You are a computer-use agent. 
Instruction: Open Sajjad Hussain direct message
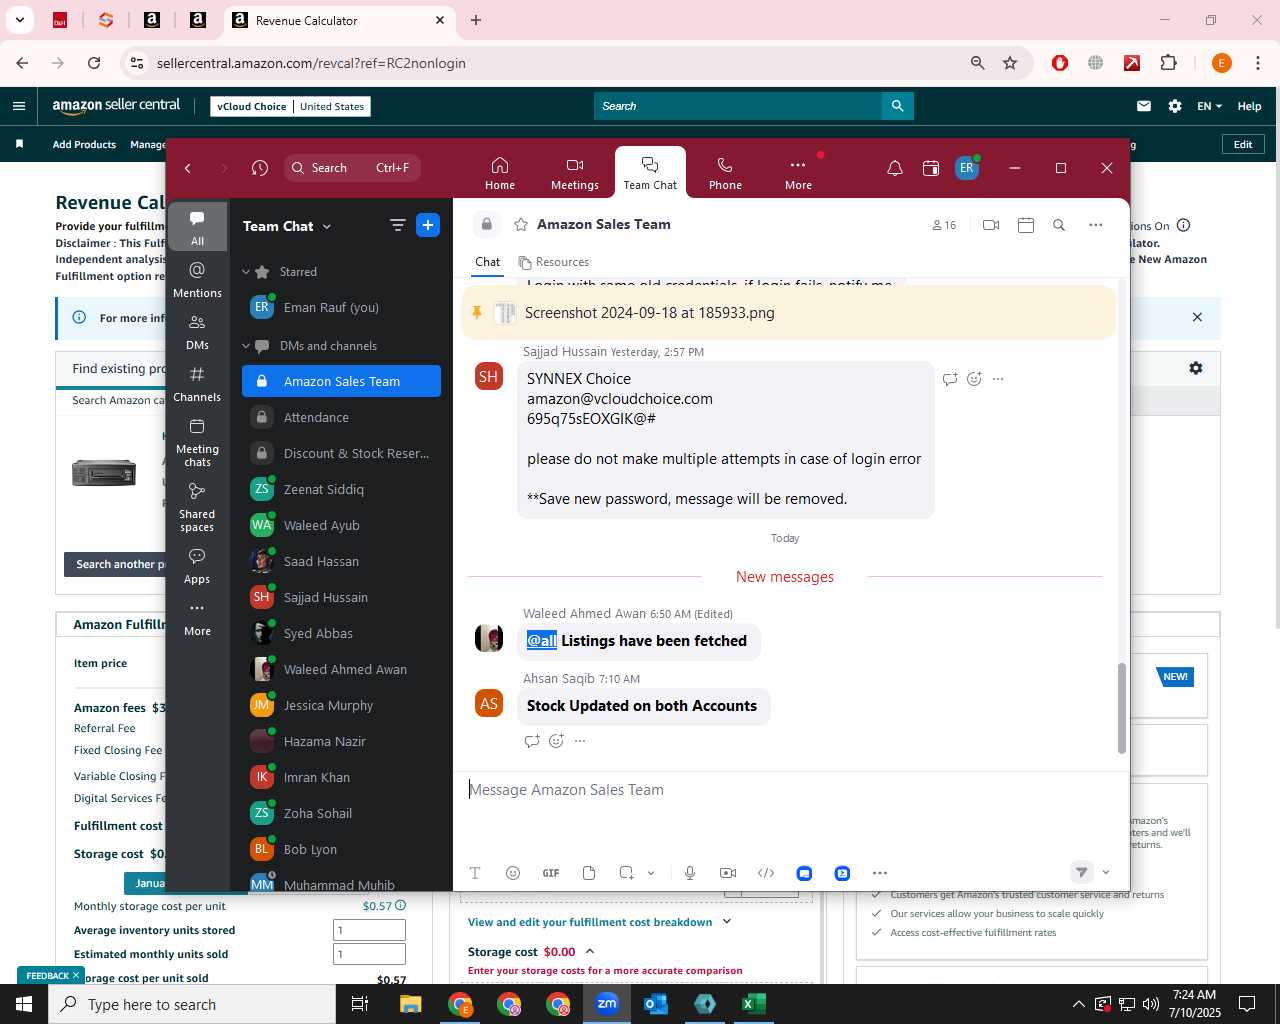coord(341,597)
